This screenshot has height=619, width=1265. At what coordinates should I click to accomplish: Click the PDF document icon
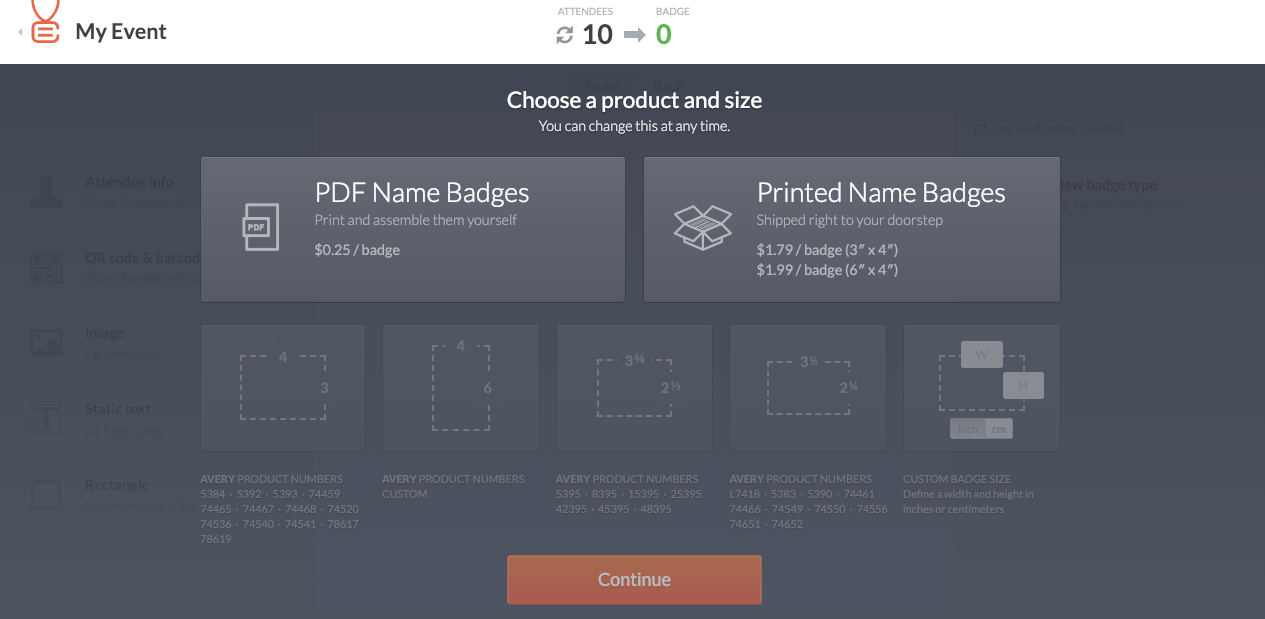[260, 227]
